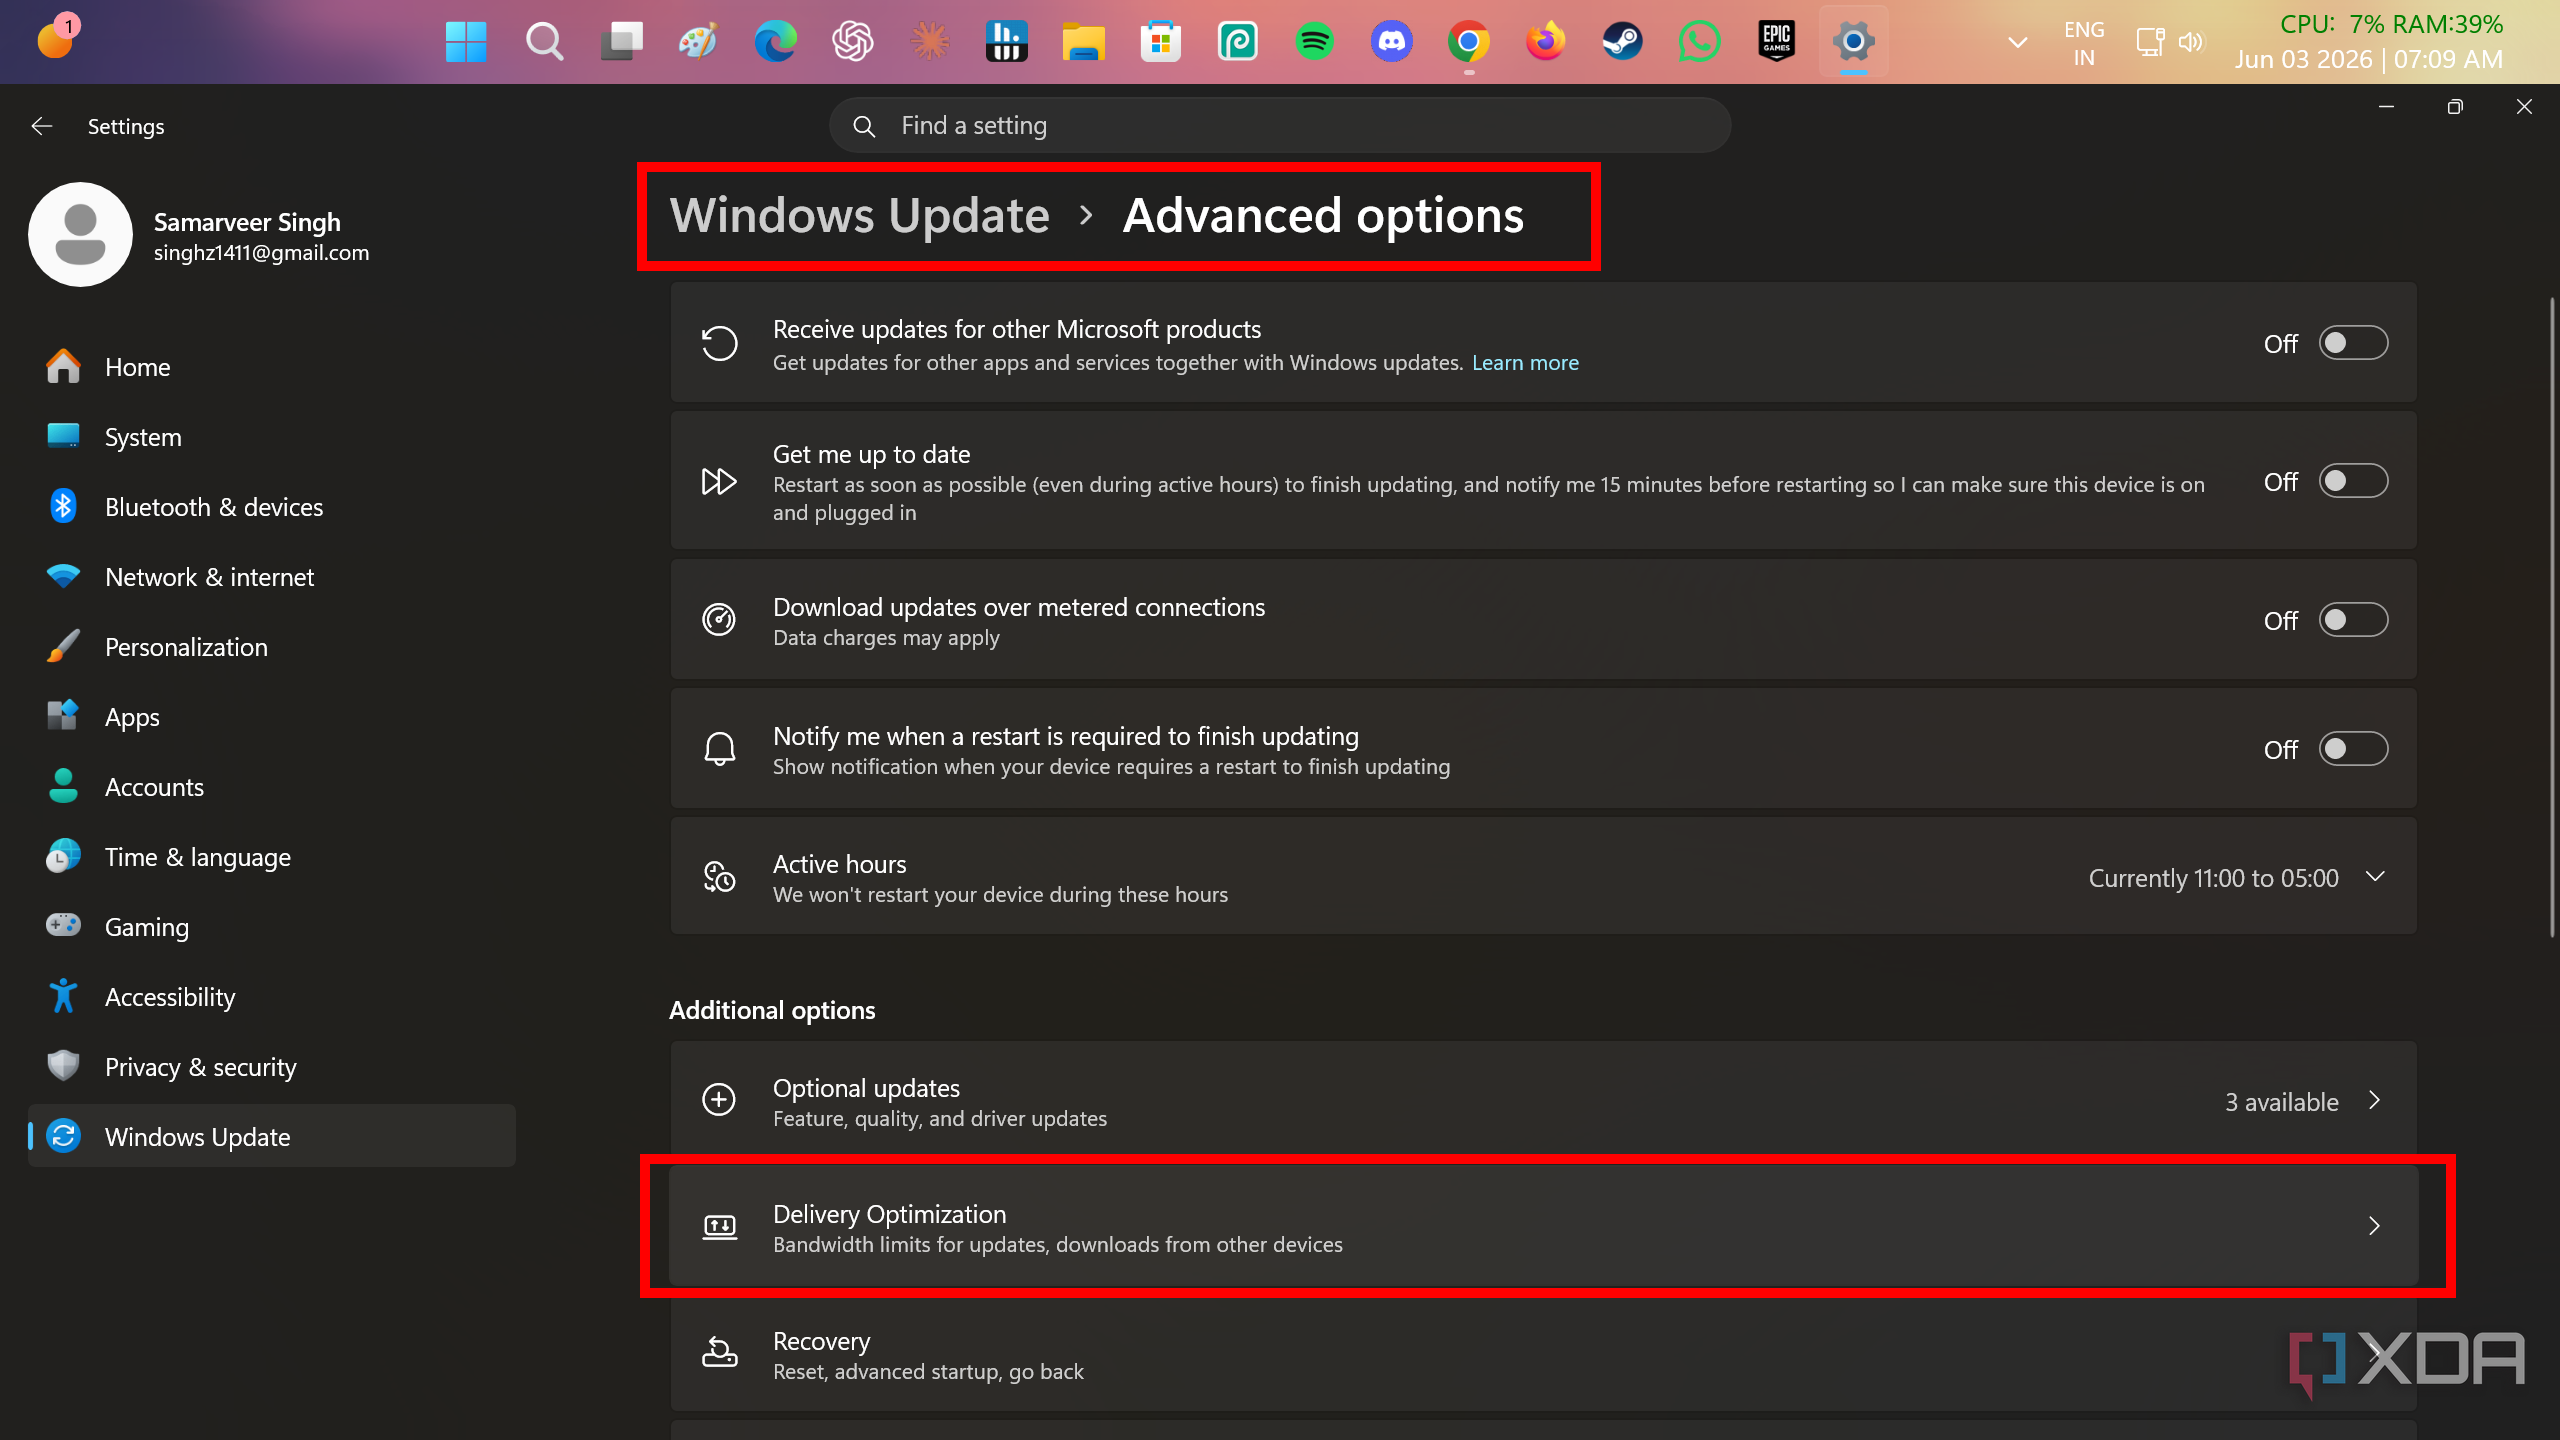
Task: Open File Explorer from the taskbar
Action: tap(1083, 42)
